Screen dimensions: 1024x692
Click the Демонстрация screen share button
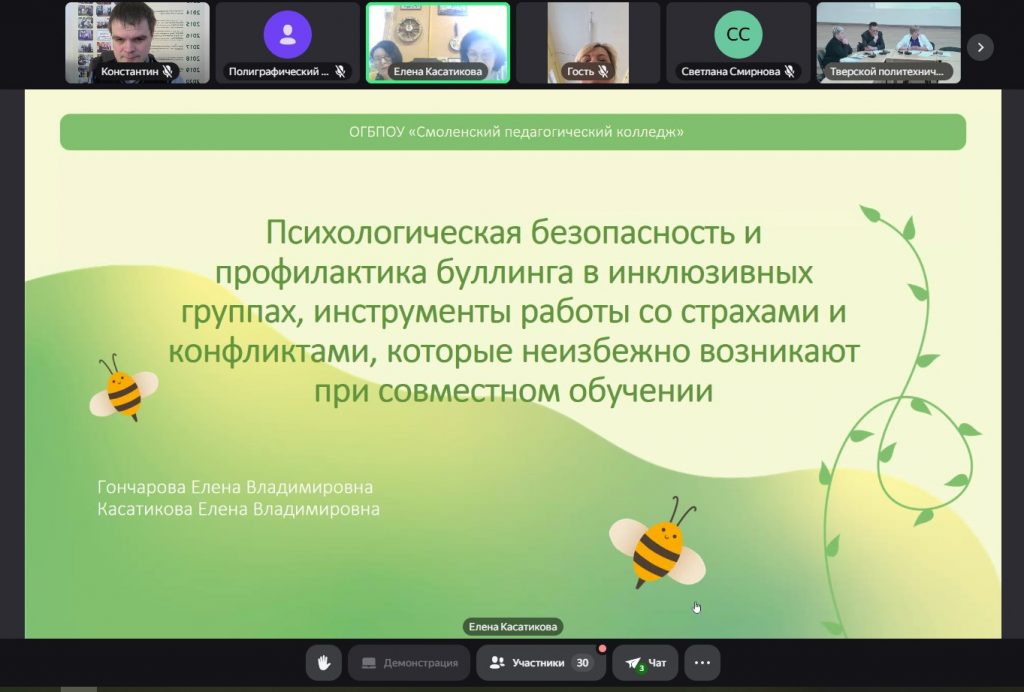coord(409,662)
